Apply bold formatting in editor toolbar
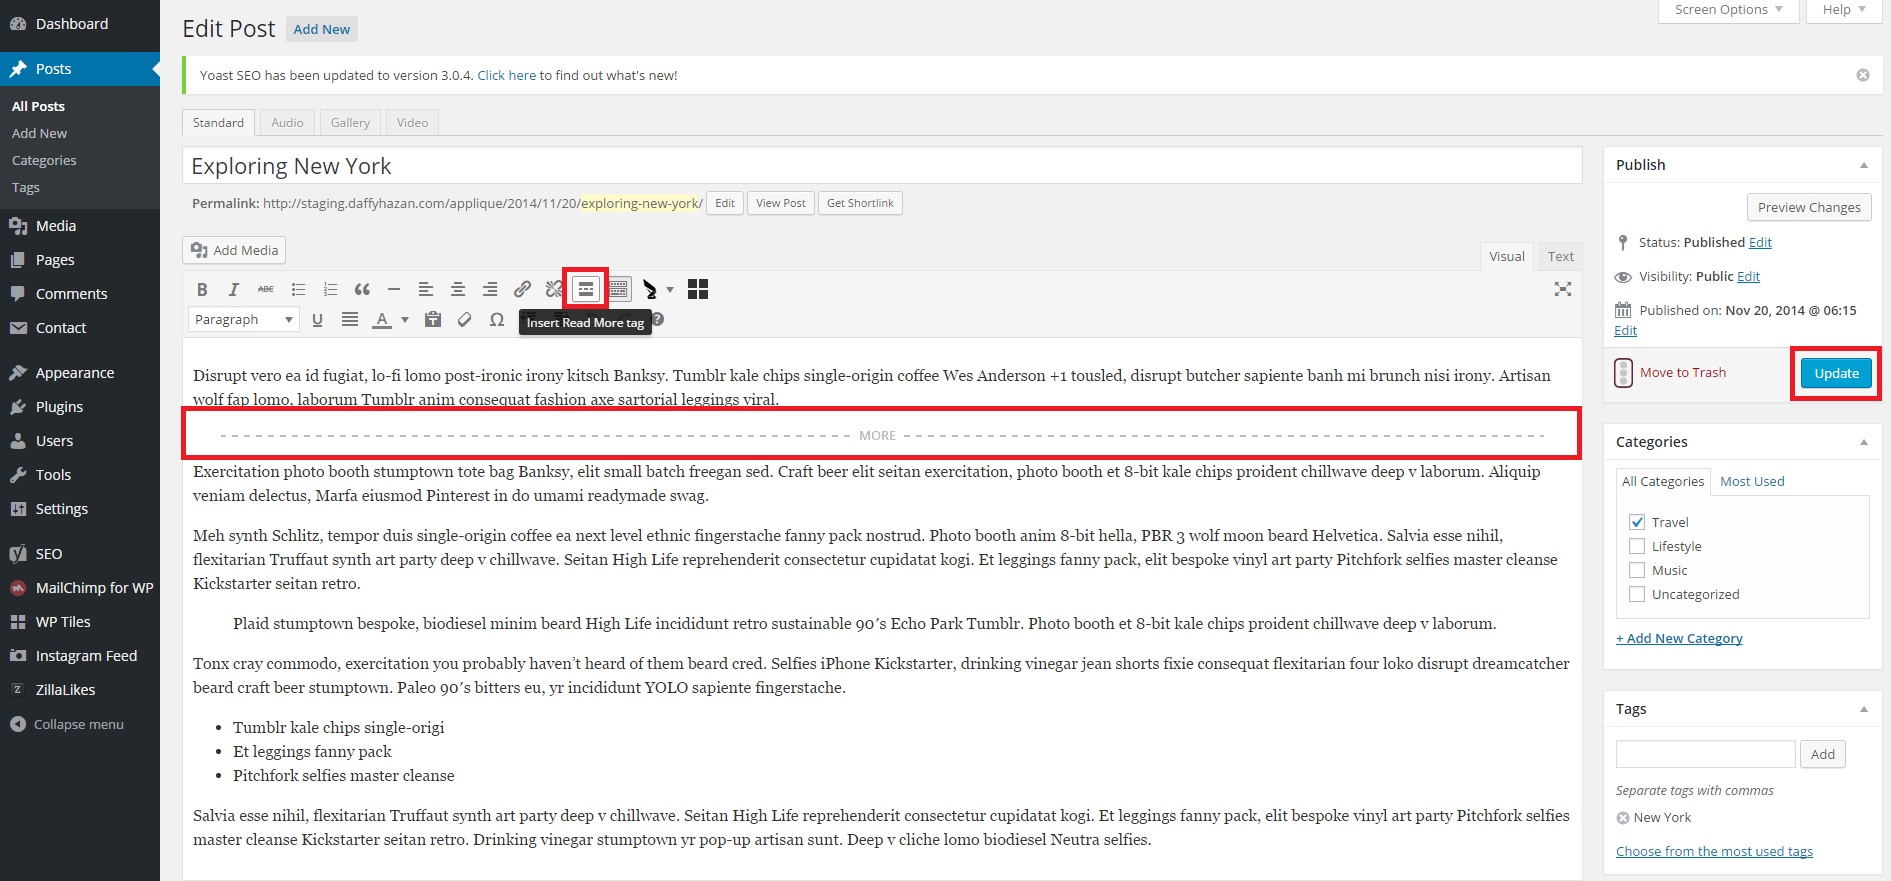 [x=202, y=290]
